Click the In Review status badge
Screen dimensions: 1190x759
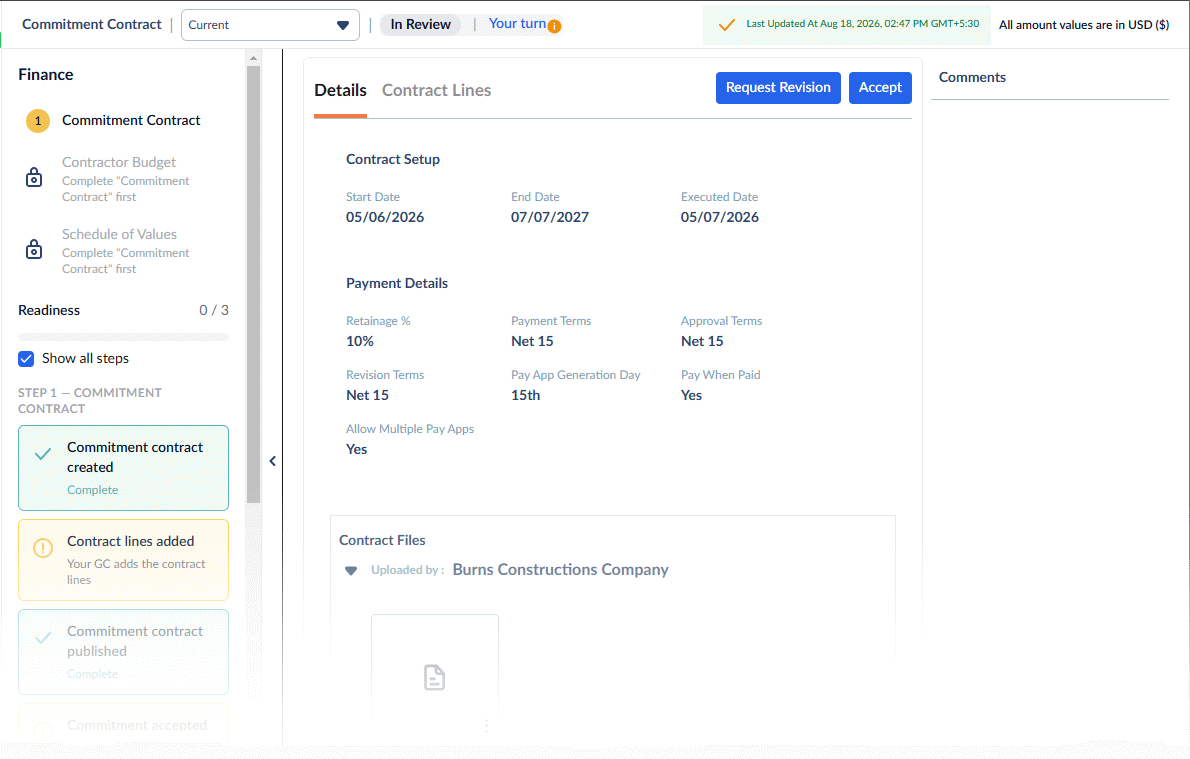point(420,25)
